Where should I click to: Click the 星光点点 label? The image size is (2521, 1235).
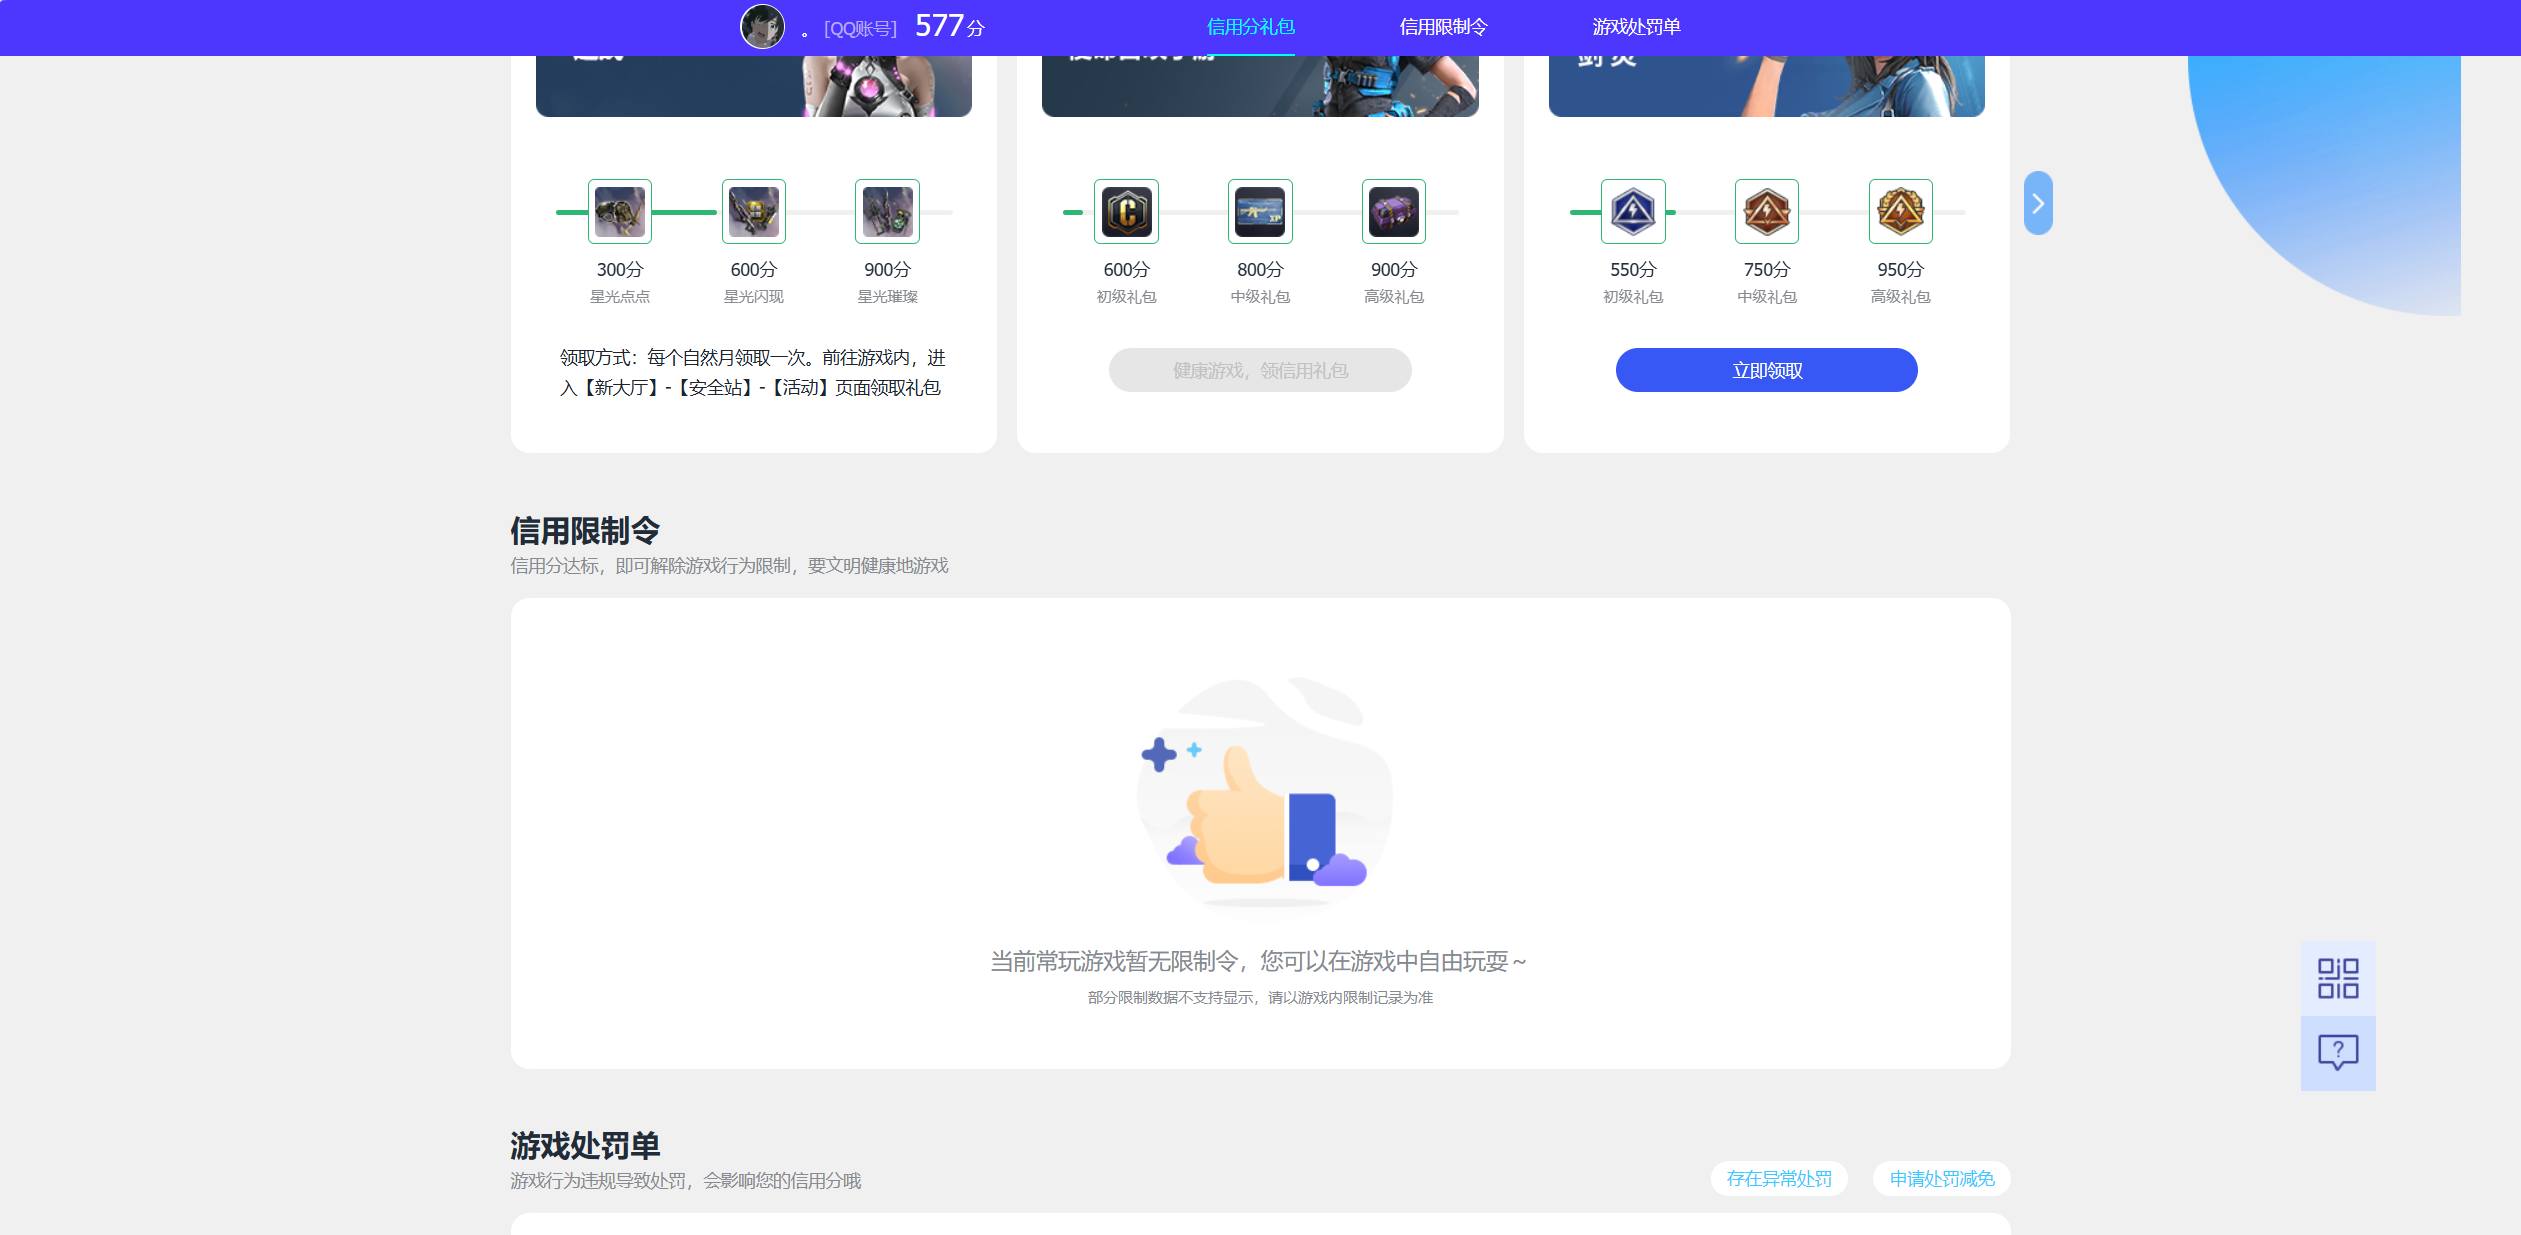coord(620,297)
